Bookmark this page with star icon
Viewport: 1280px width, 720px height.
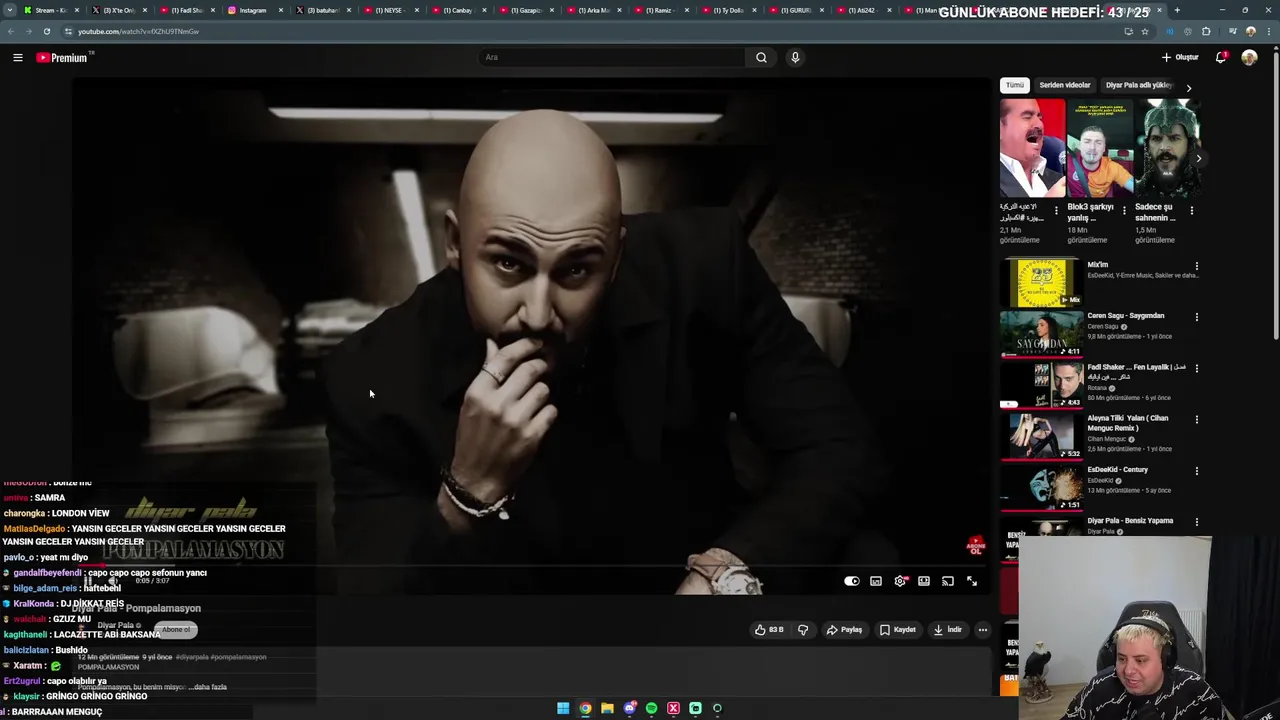pyautogui.click(x=1145, y=31)
